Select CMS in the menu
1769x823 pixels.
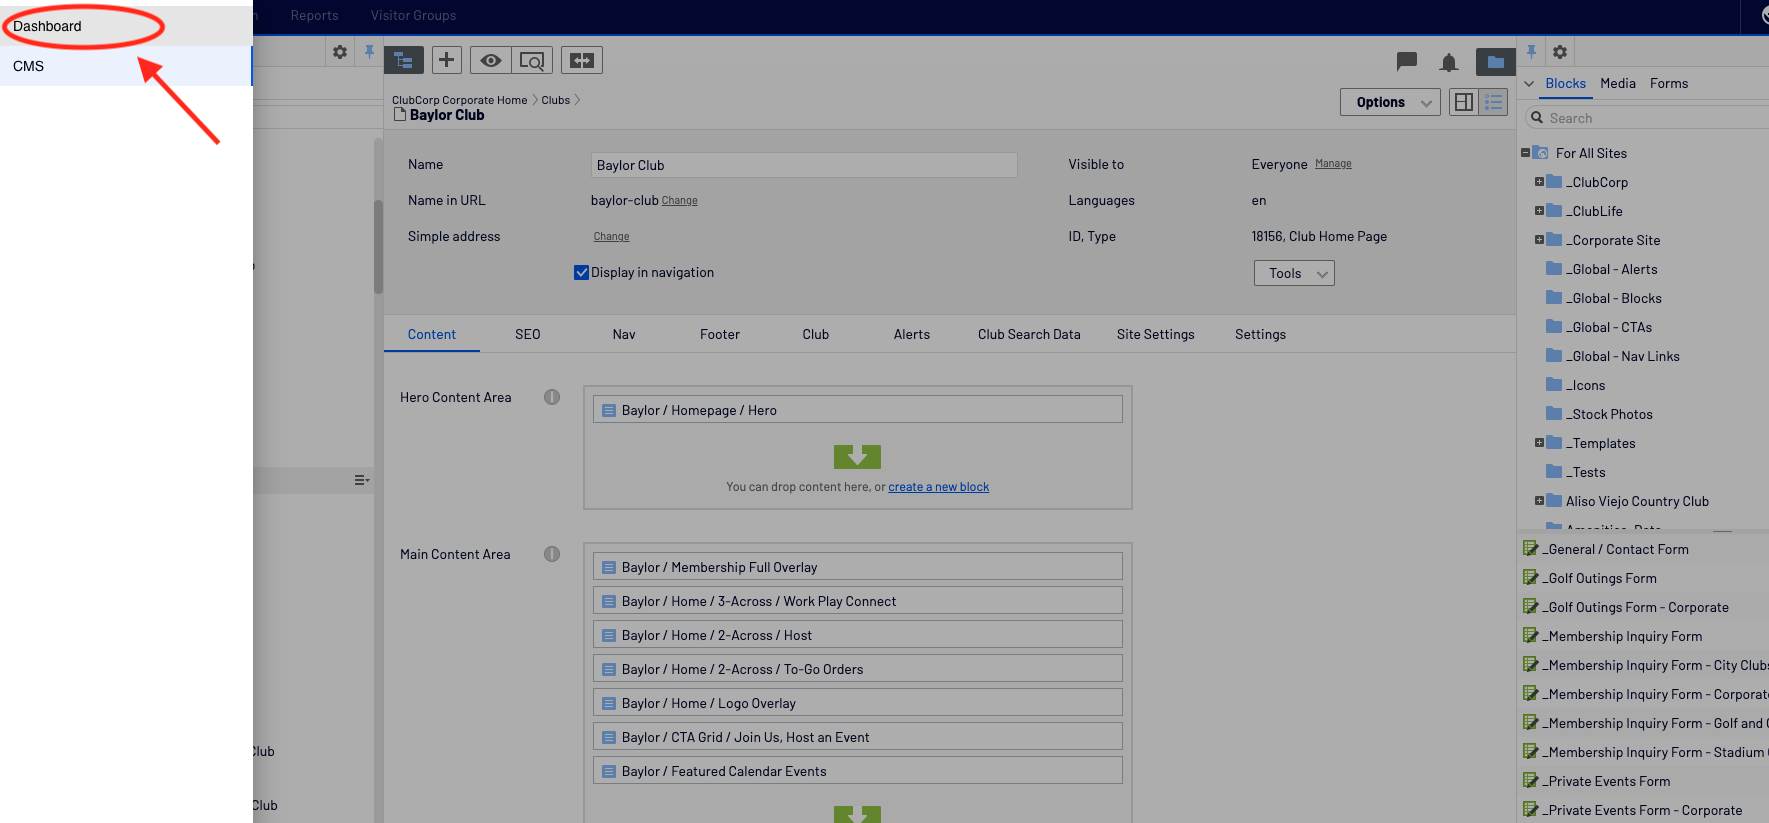tap(126, 66)
